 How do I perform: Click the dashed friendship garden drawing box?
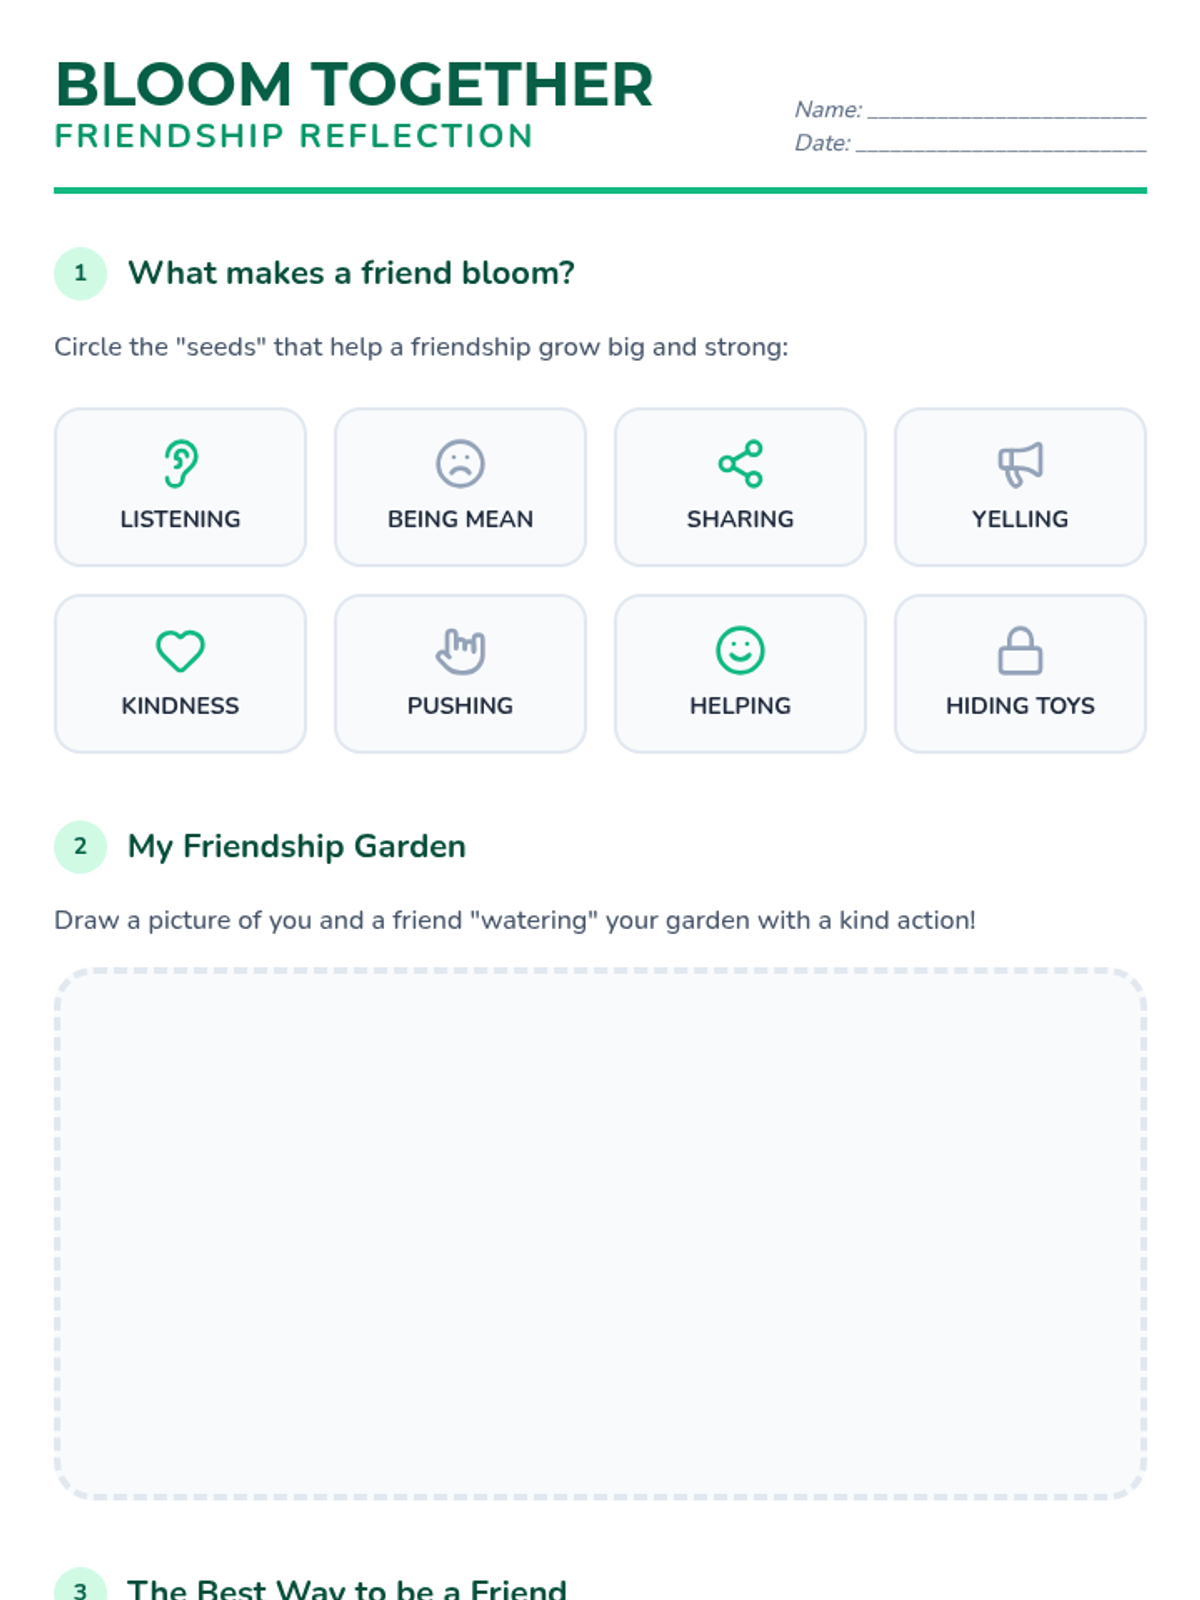(x=600, y=1233)
